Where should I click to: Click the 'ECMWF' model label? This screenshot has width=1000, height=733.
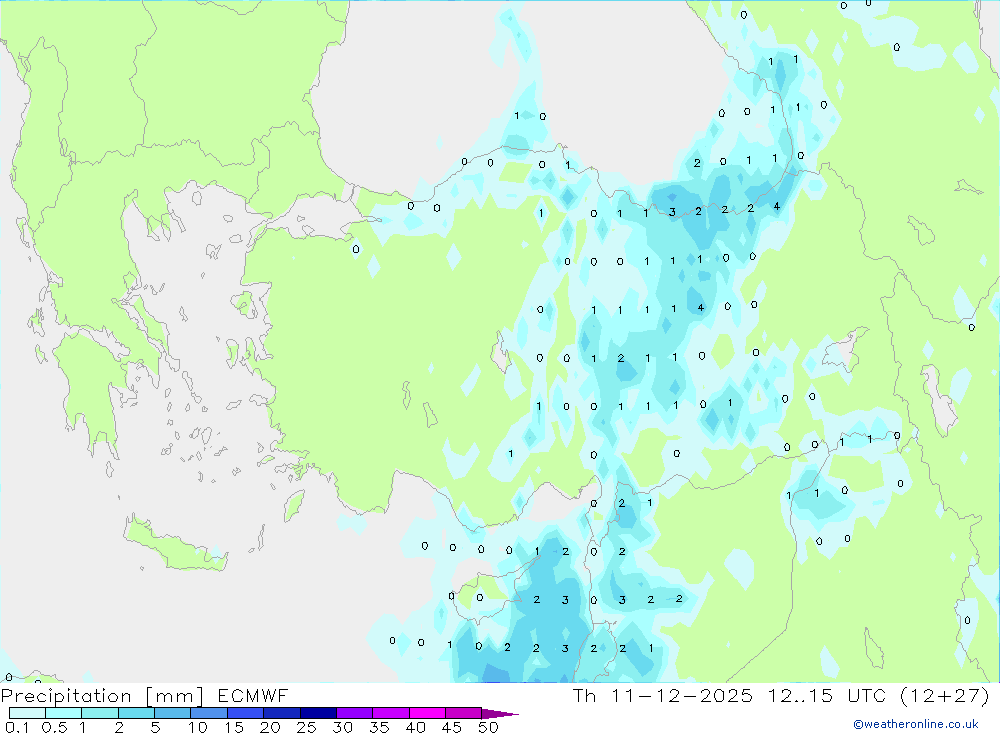point(253,695)
